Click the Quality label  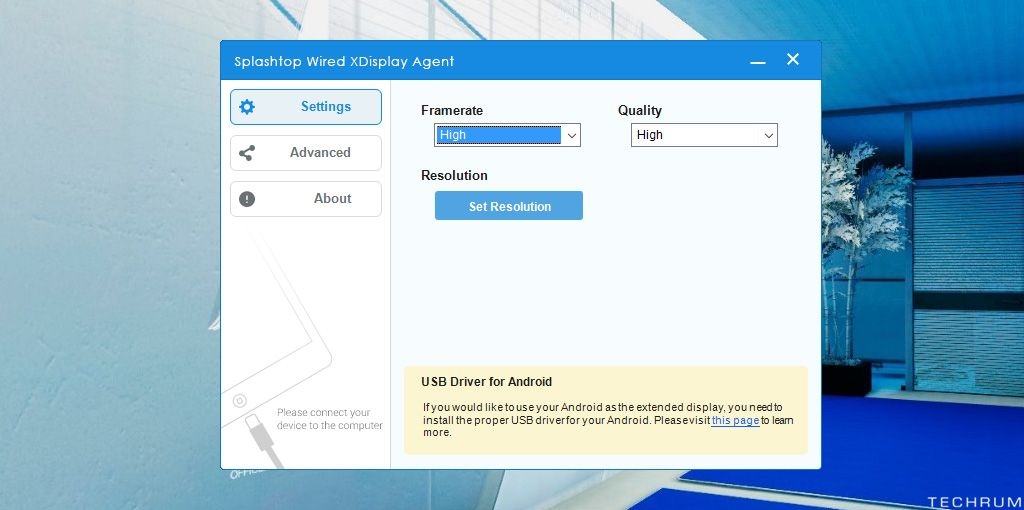pyautogui.click(x=640, y=110)
